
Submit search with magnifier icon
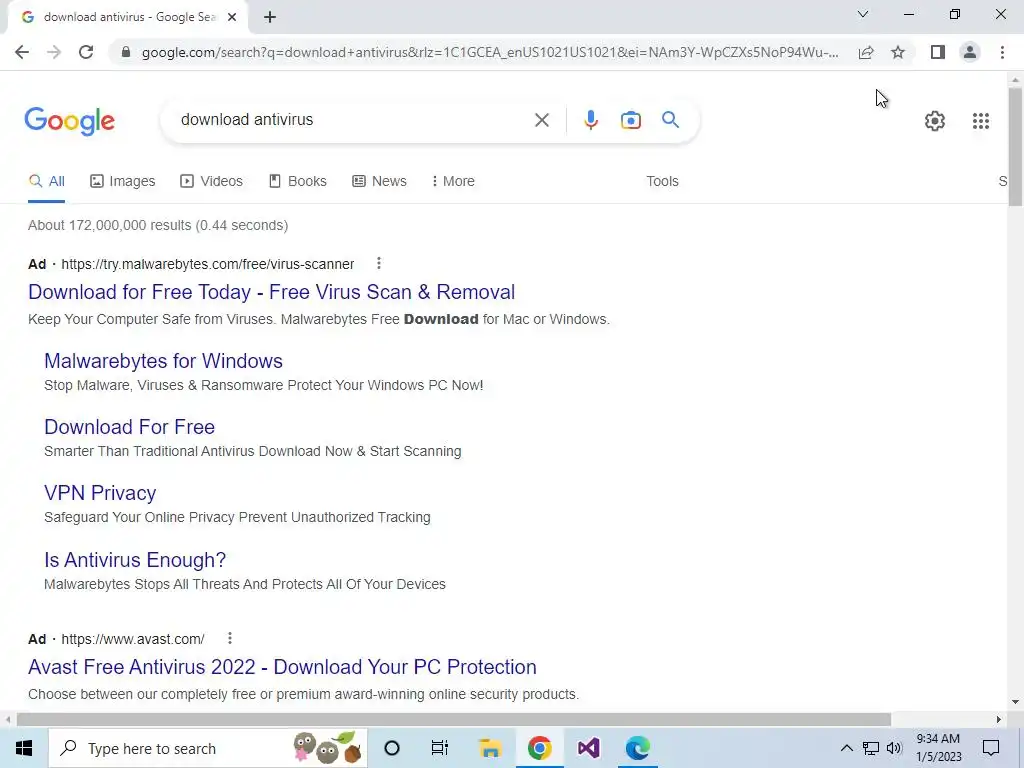click(x=670, y=120)
